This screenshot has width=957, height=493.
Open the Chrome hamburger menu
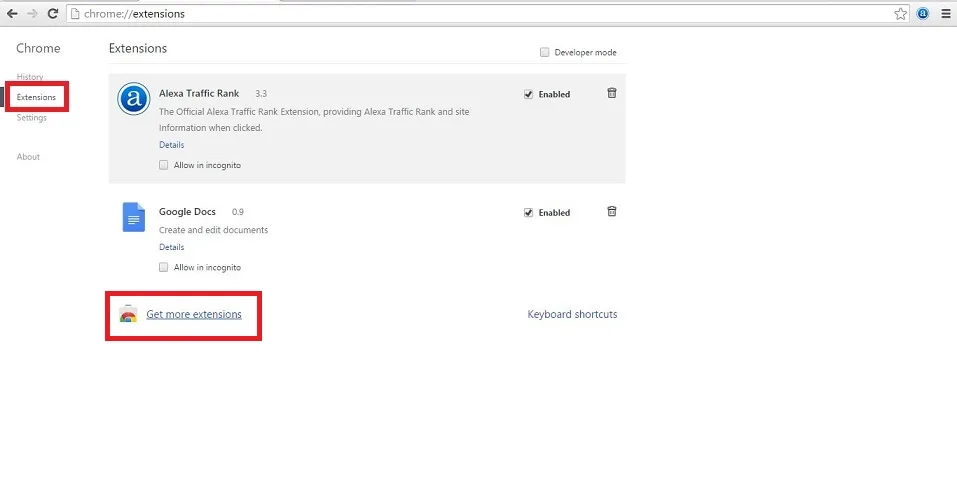click(945, 13)
